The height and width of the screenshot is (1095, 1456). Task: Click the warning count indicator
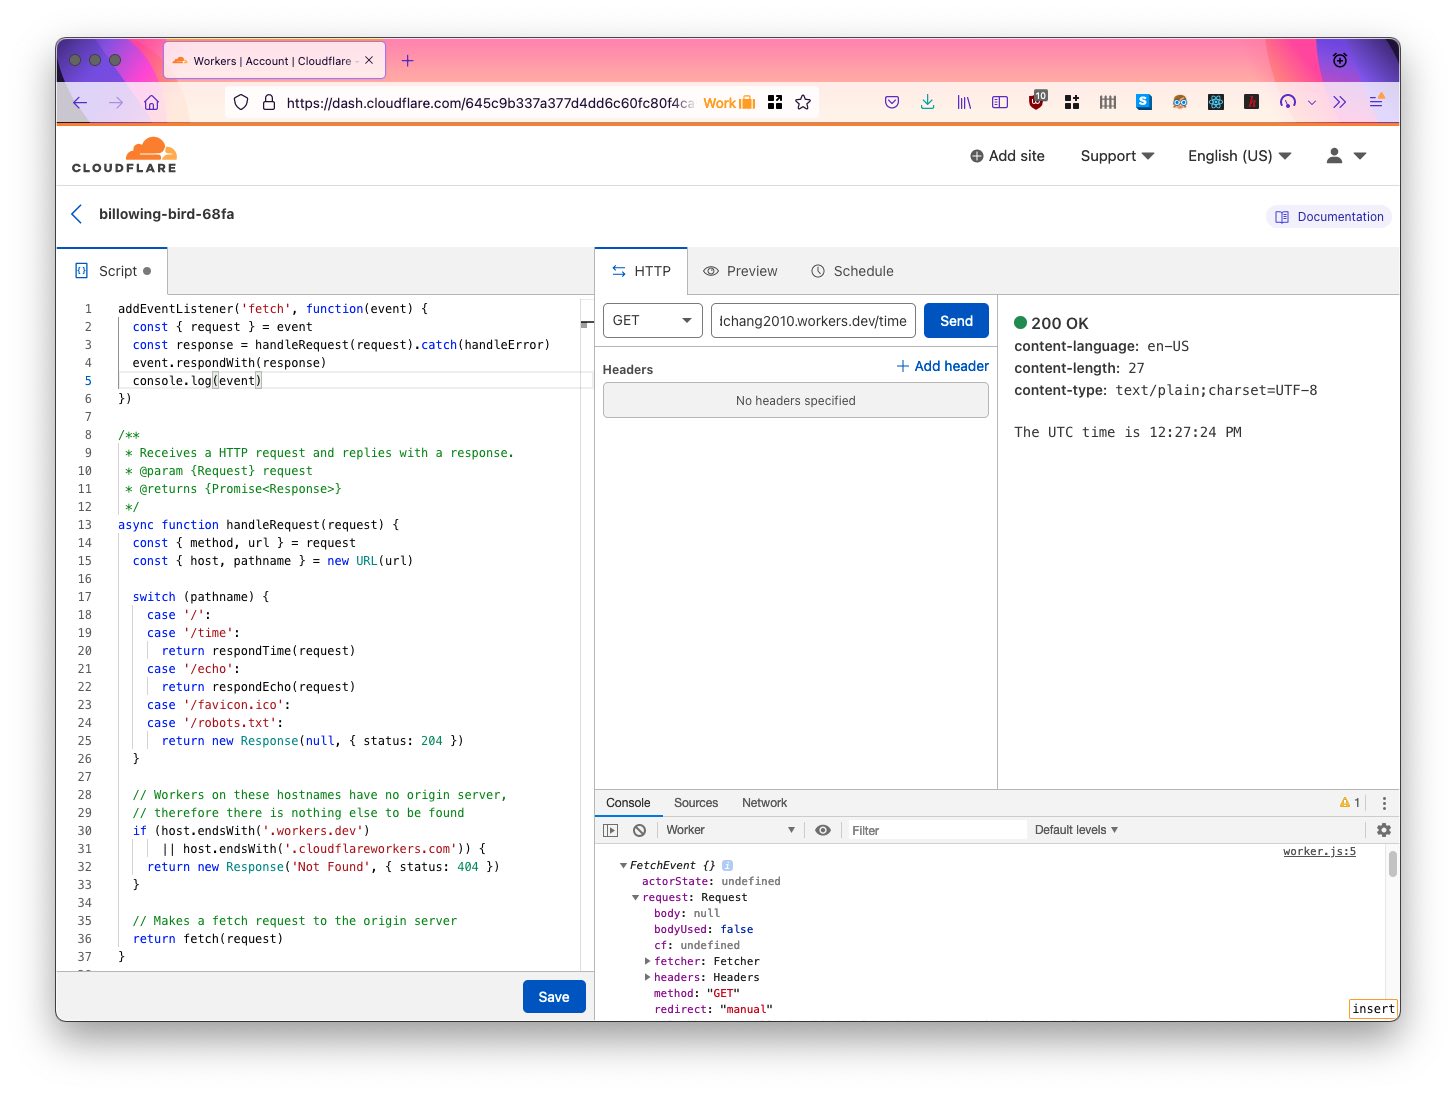click(x=1350, y=803)
